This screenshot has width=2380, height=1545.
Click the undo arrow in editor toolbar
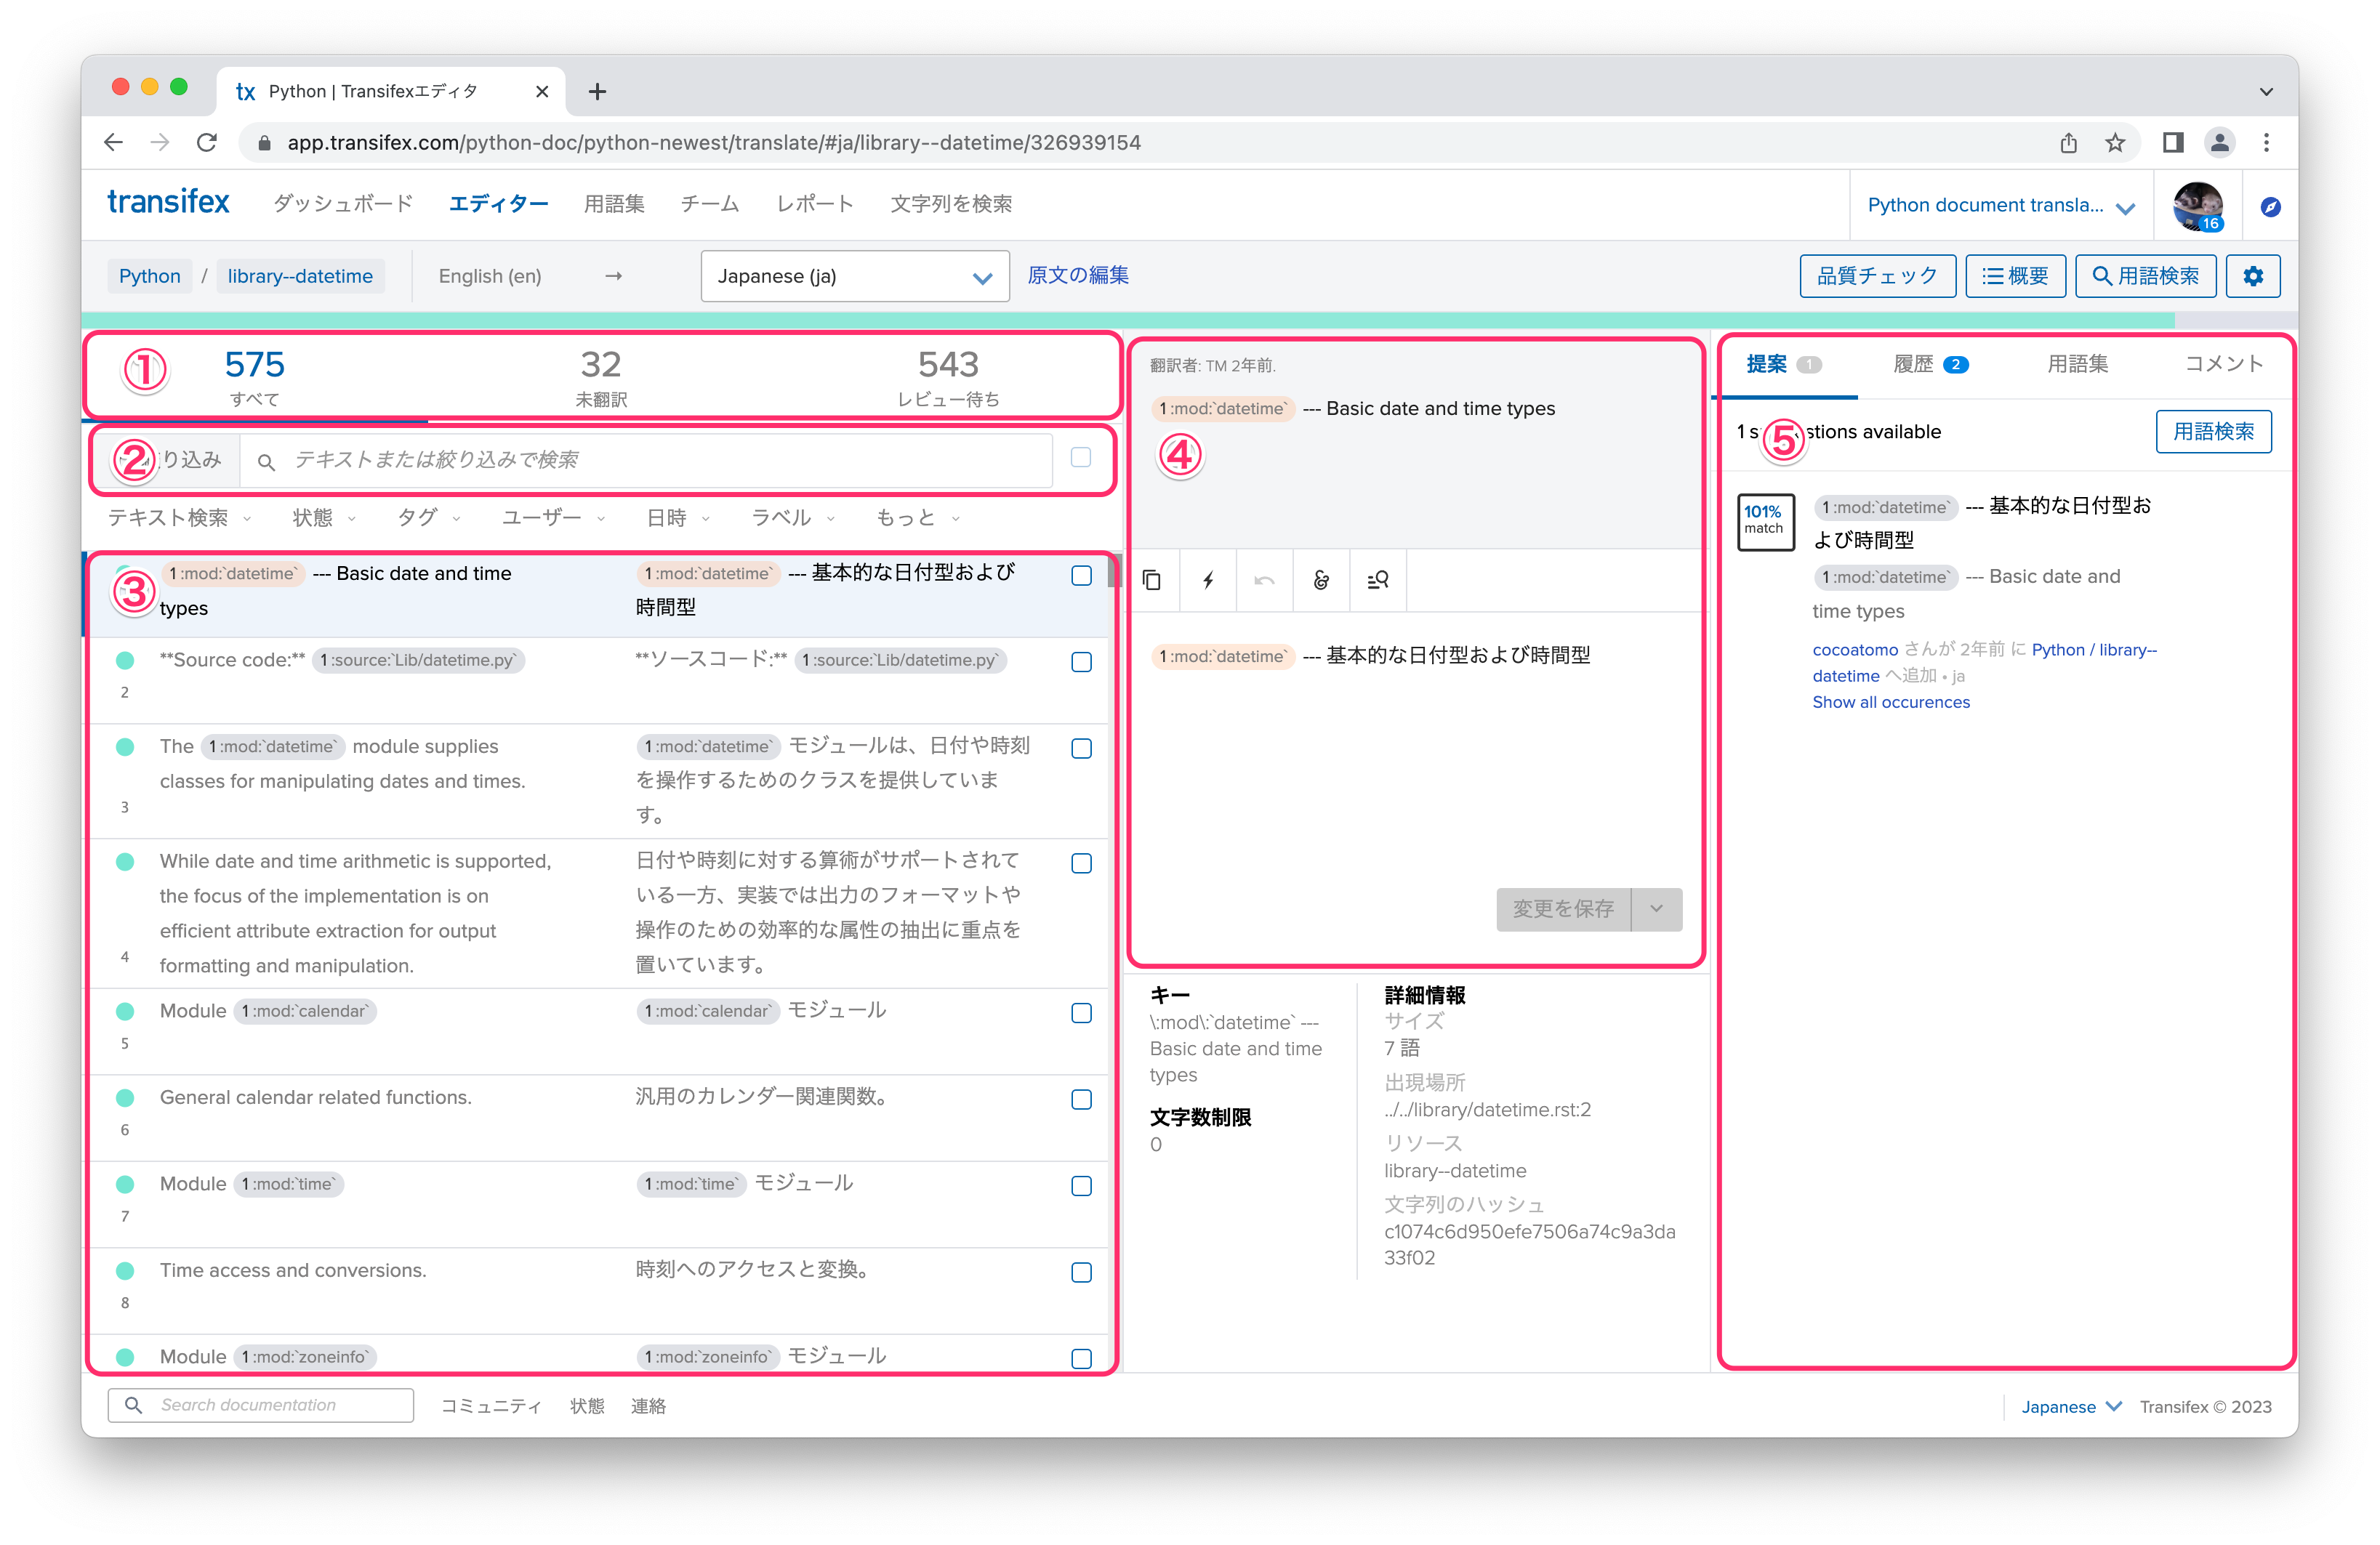click(x=1264, y=580)
